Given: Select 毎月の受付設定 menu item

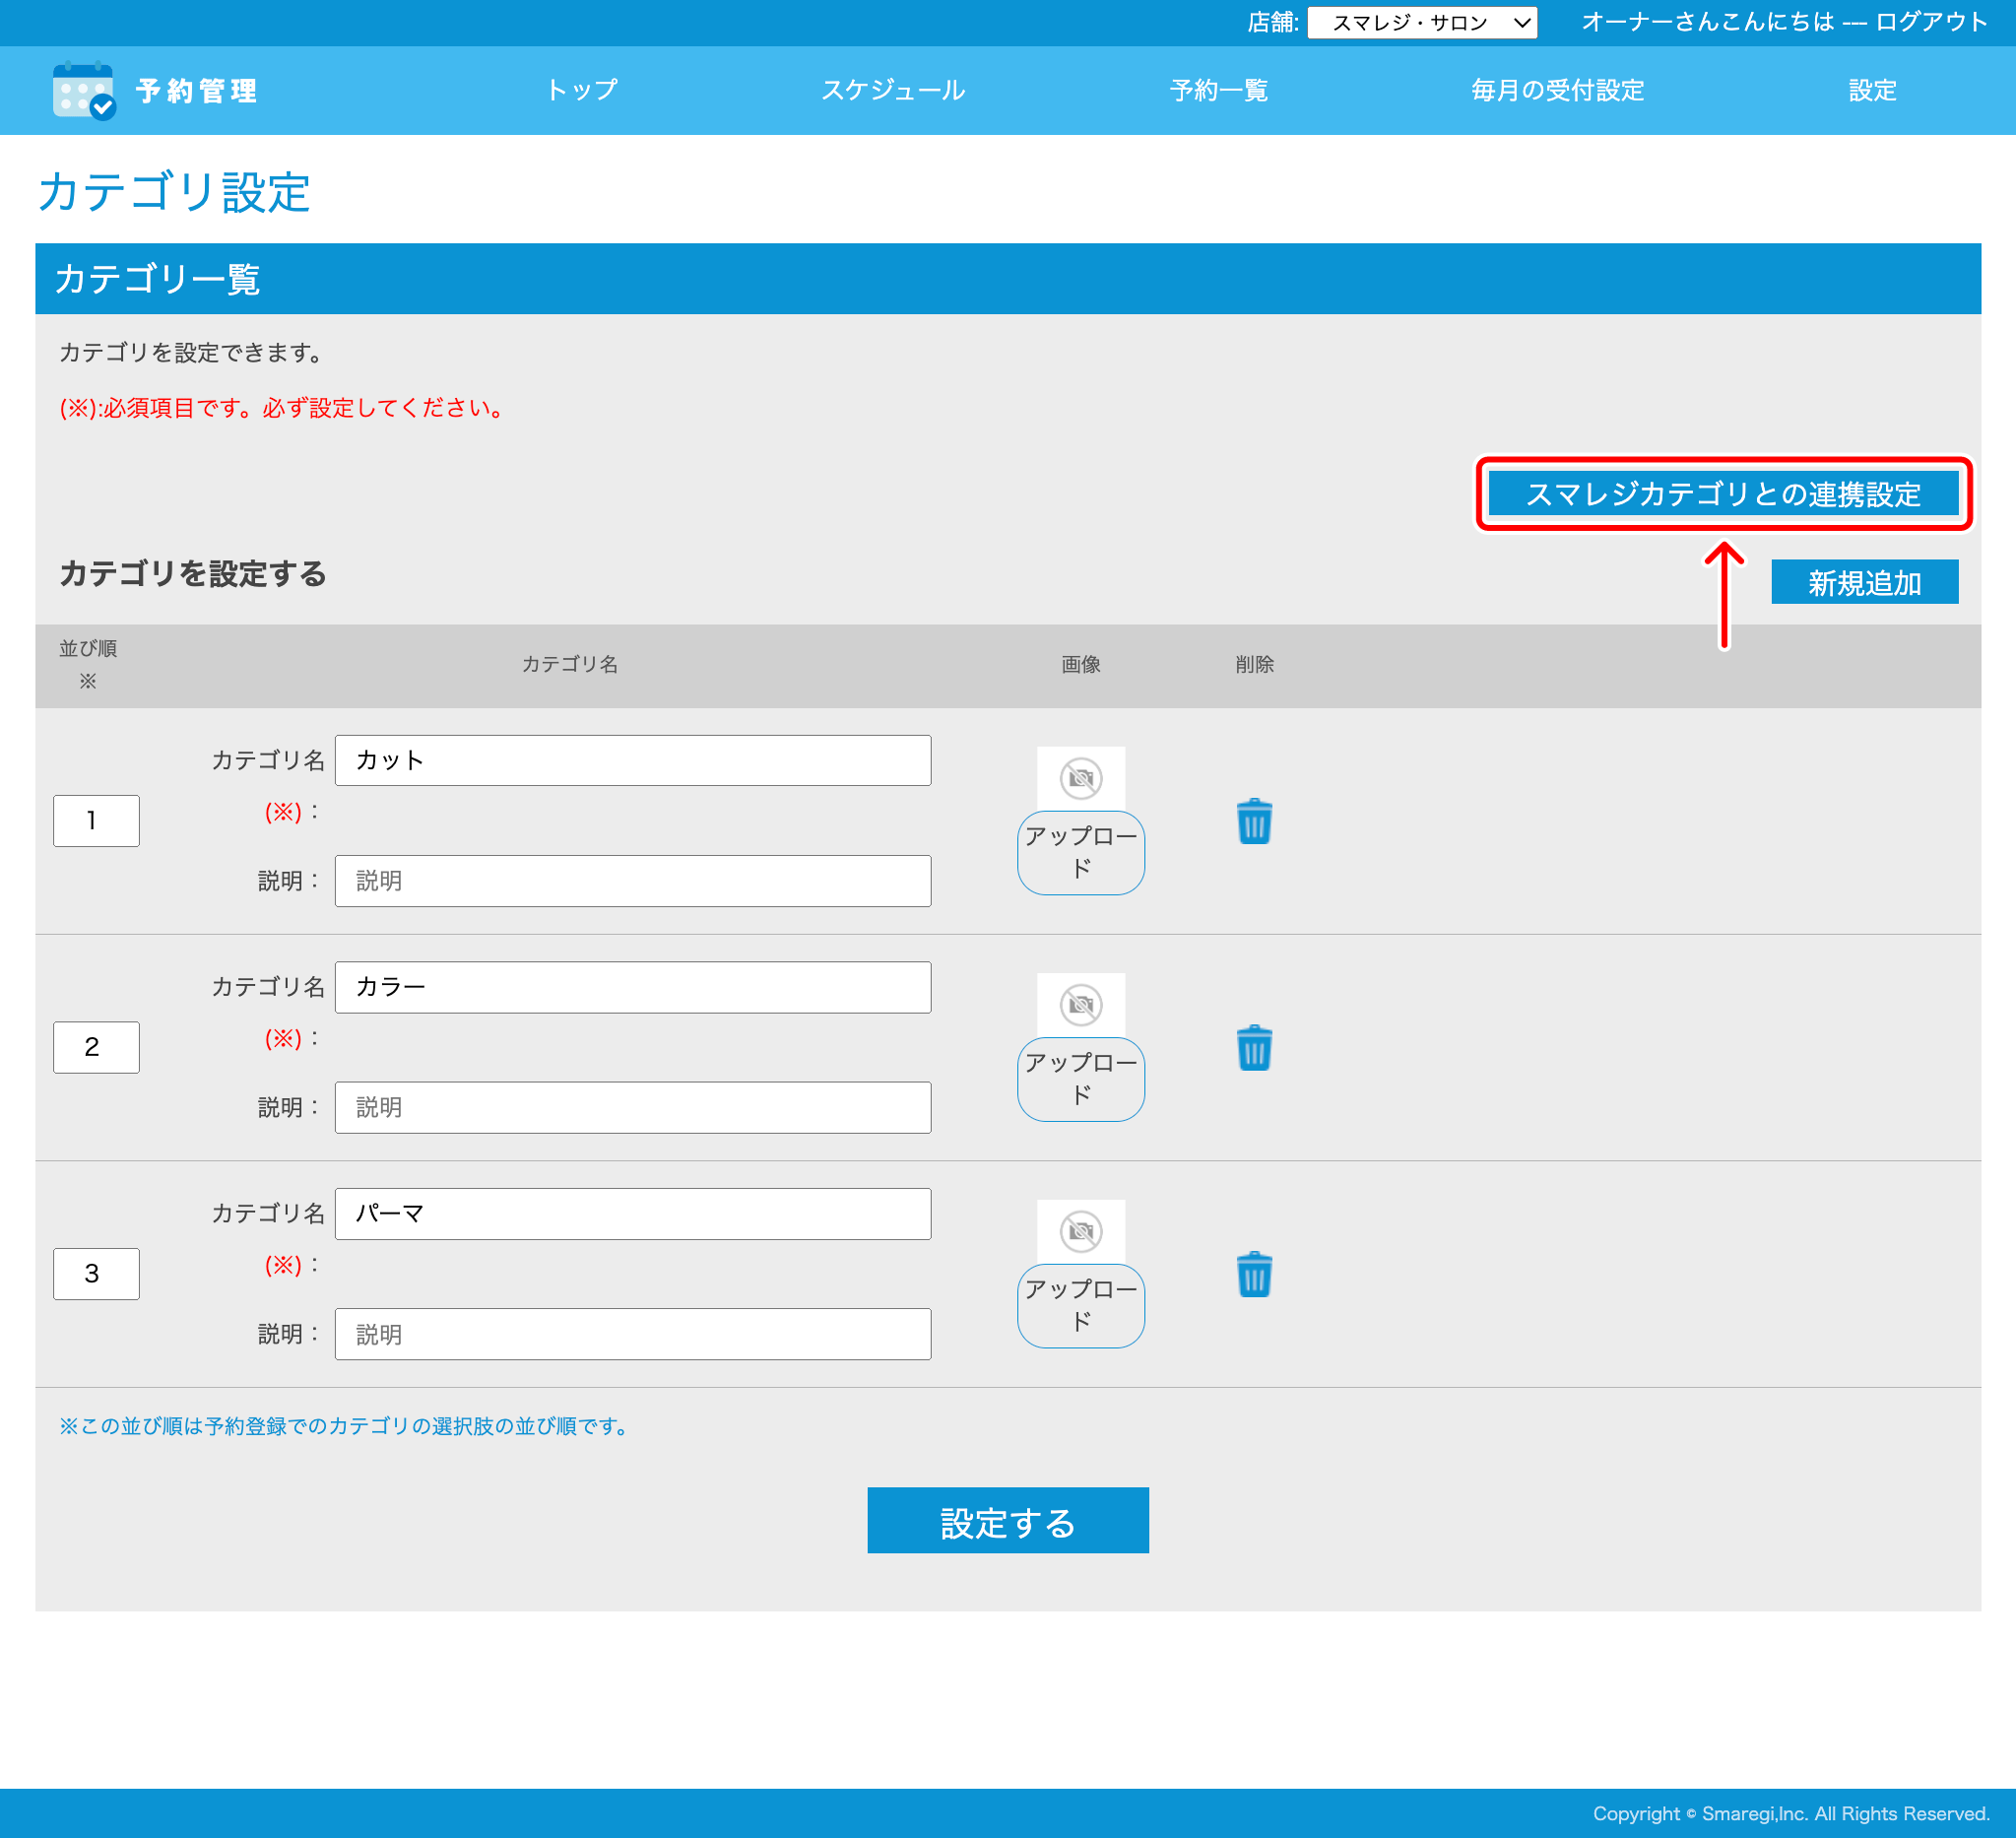Looking at the screenshot, I should point(1557,90).
